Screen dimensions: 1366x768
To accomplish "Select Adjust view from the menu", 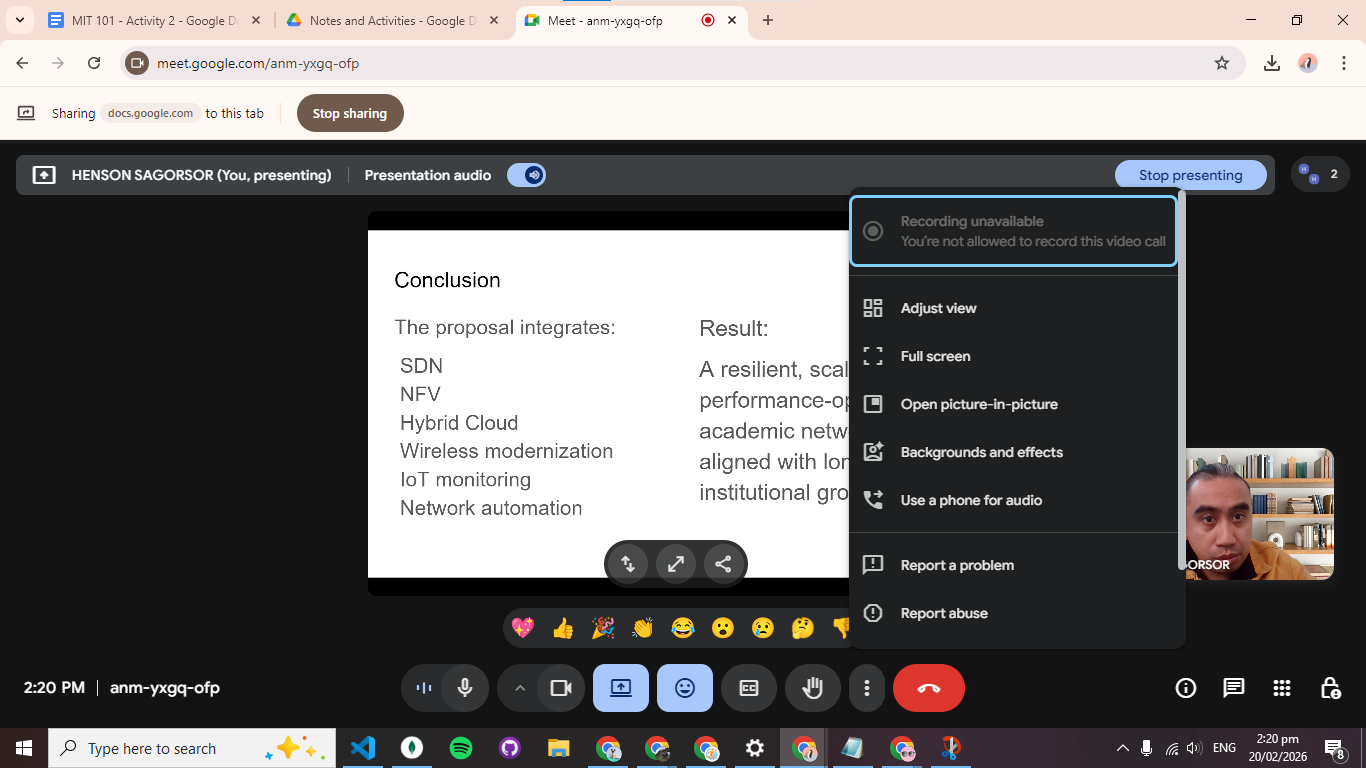I will pyautogui.click(x=938, y=308).
